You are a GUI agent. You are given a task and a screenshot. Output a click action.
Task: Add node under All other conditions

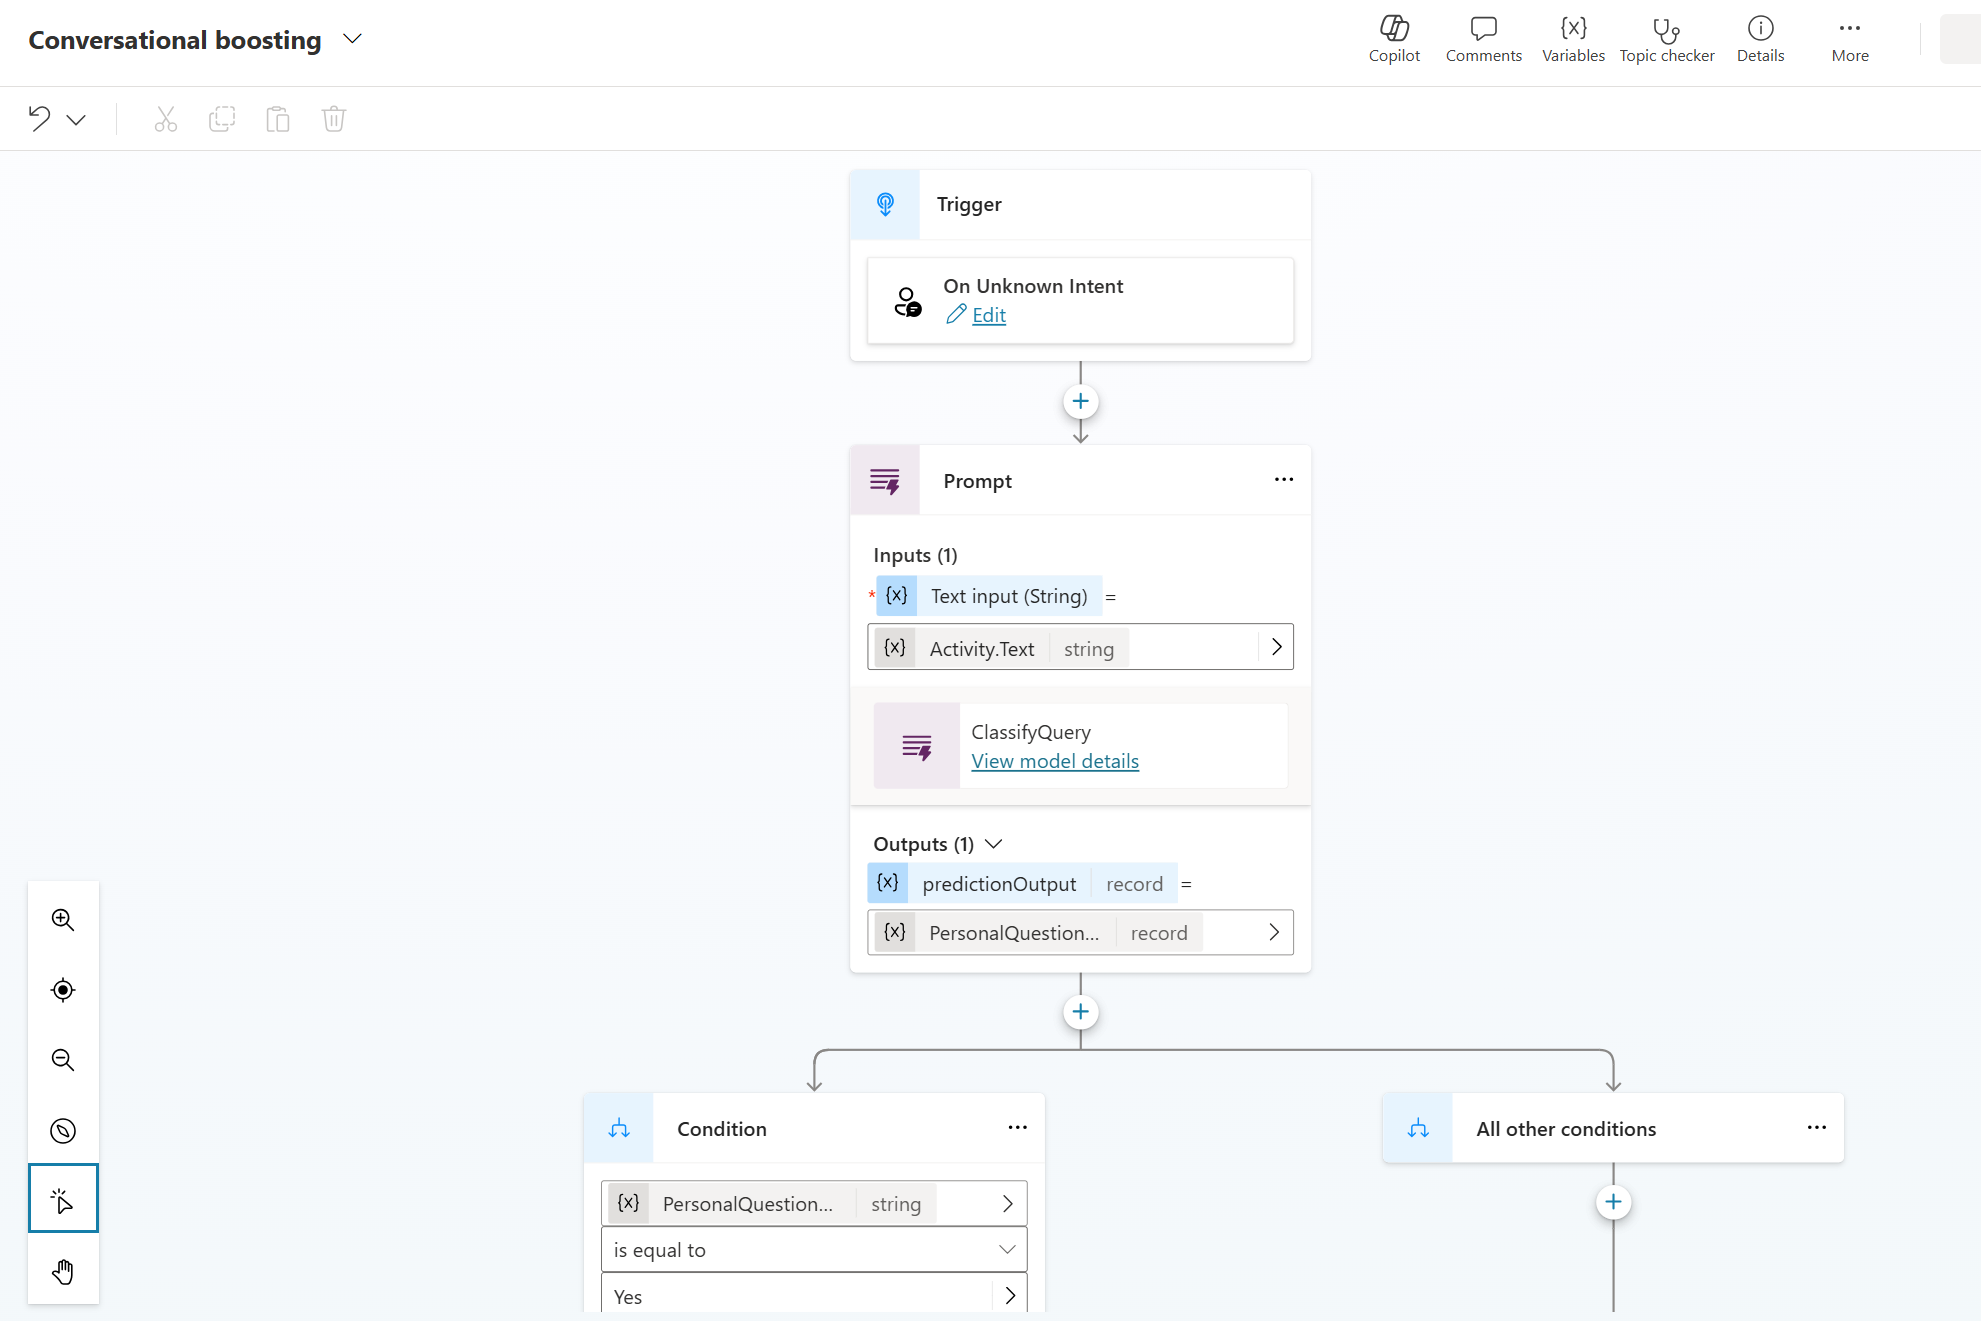coord(1613,1202)
